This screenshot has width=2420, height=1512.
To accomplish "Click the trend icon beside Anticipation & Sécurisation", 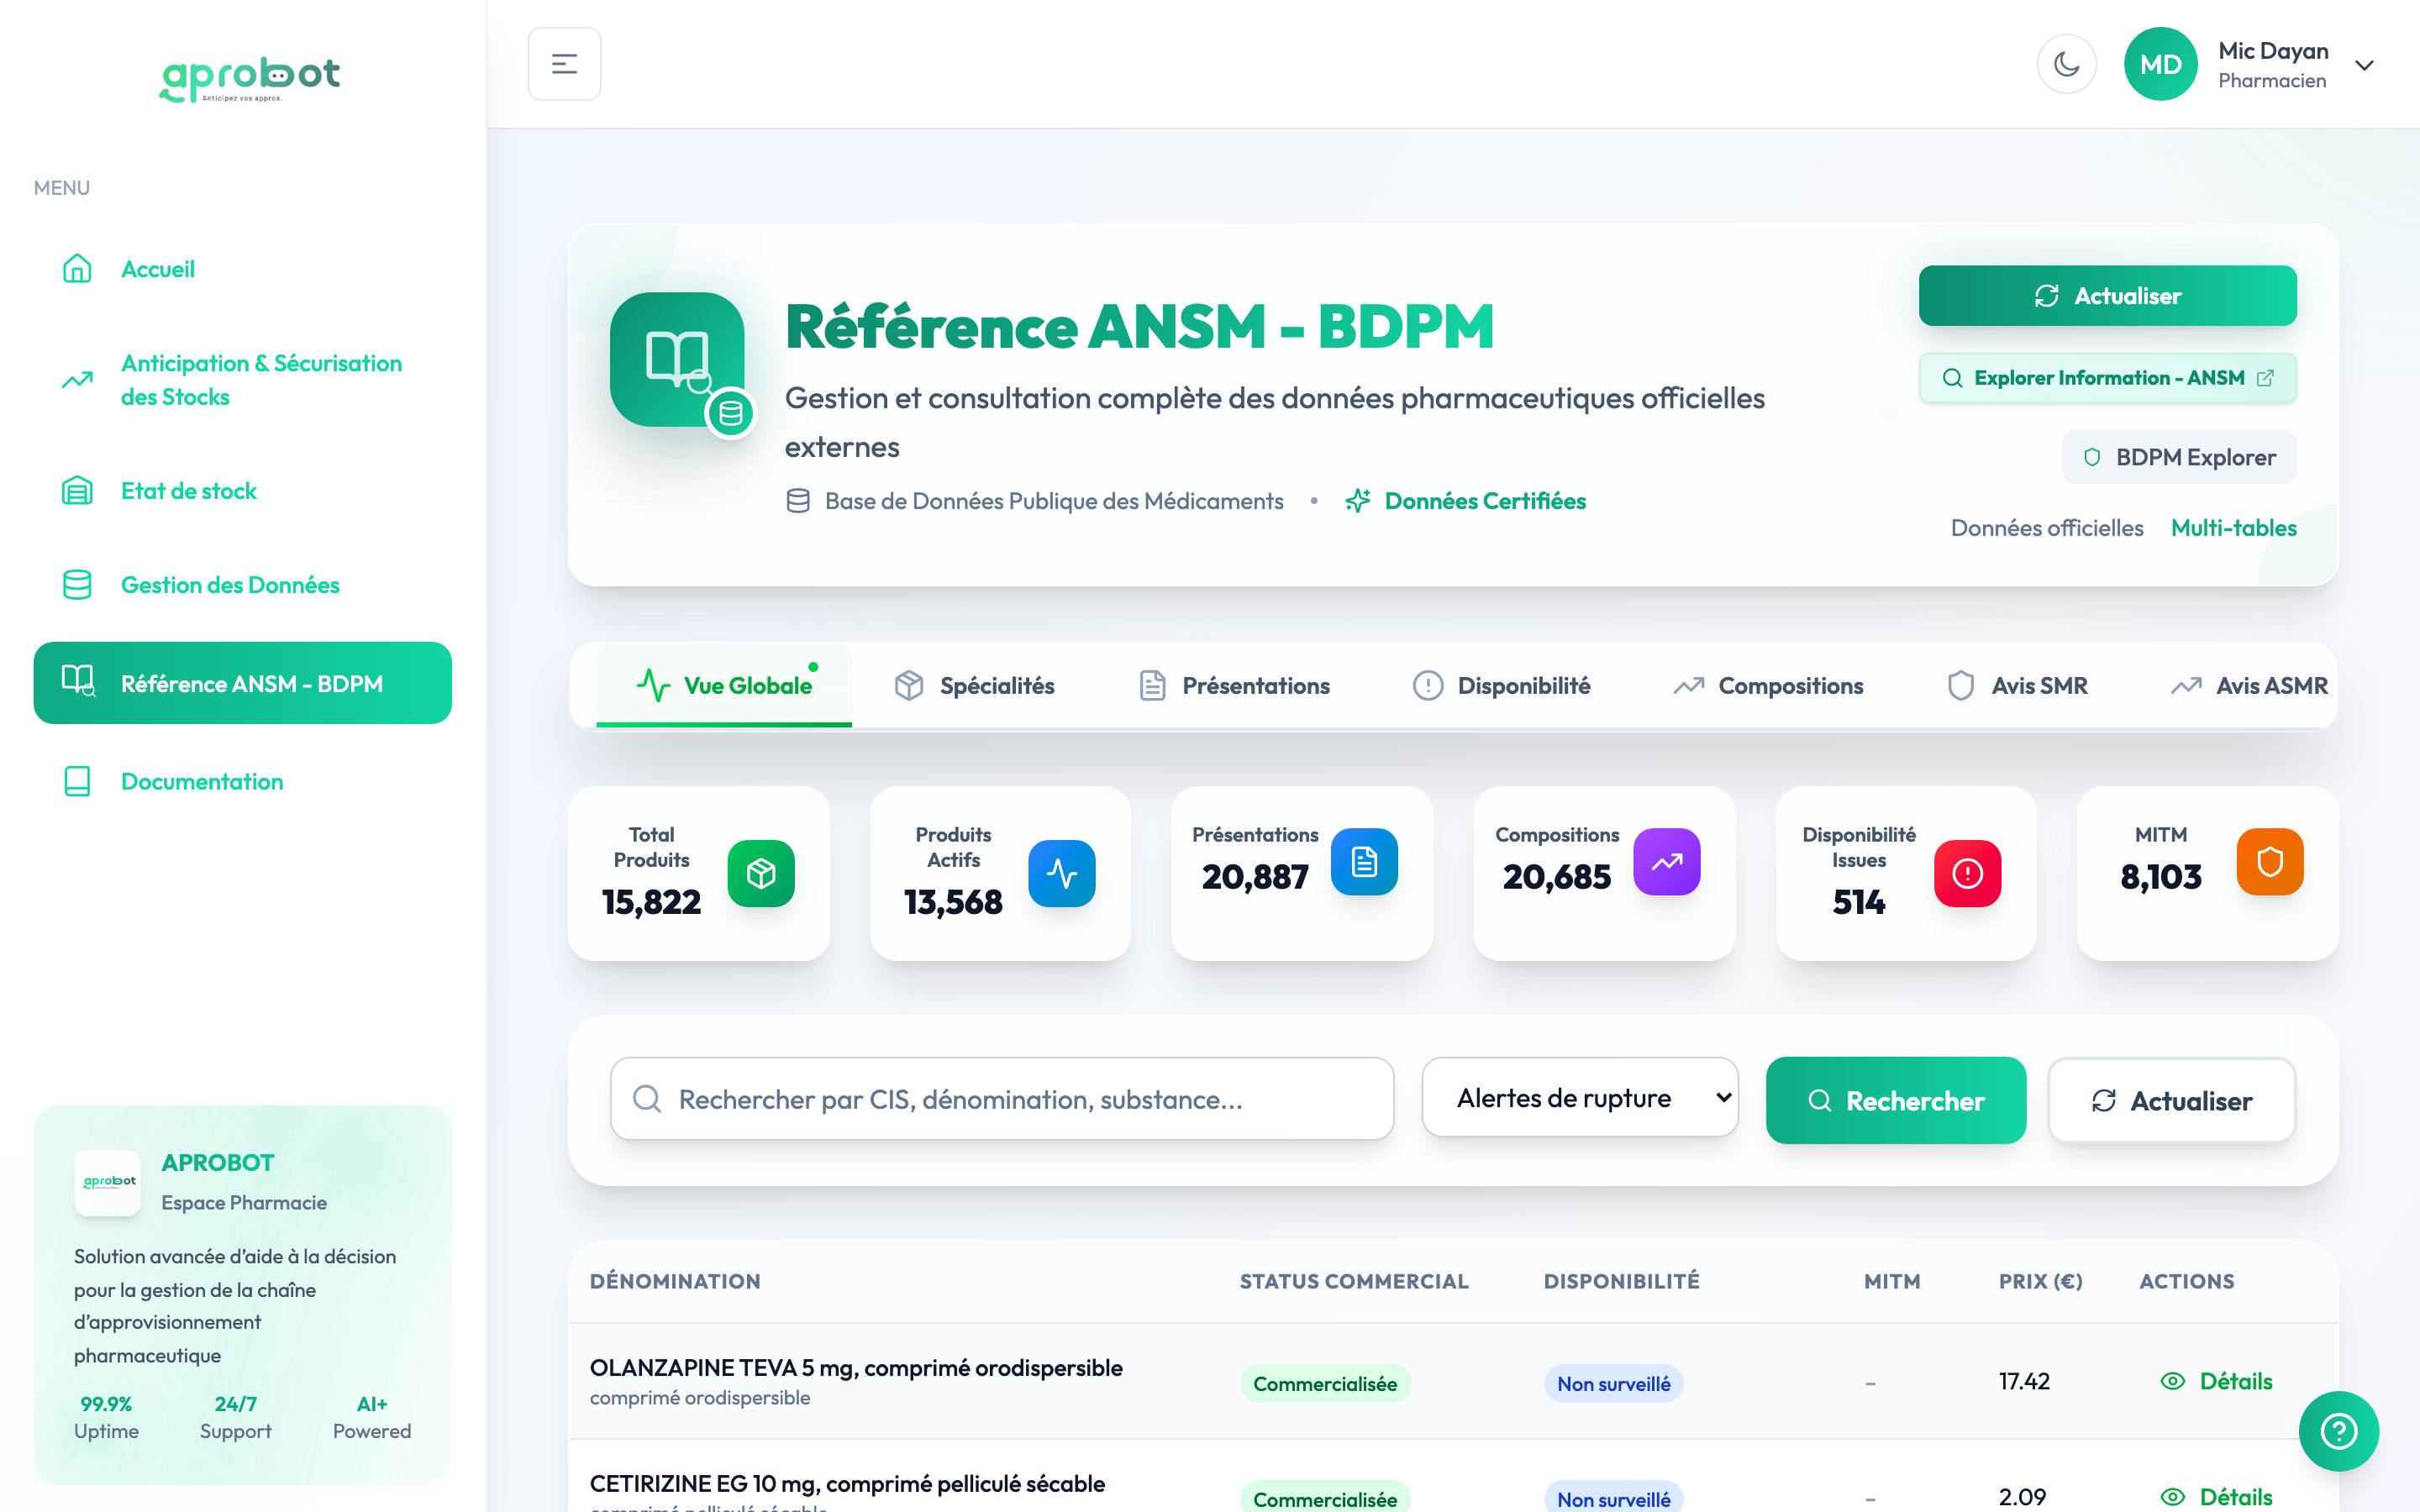I will (x=77, y=380).
